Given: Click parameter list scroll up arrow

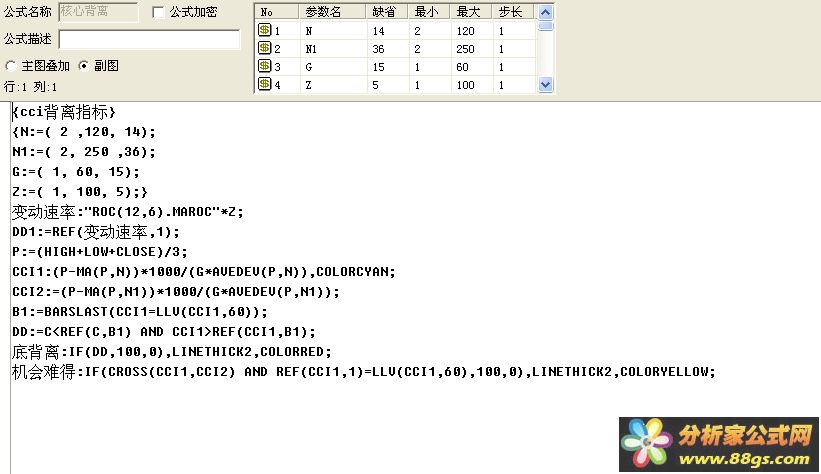Looking at the screenshot, I should tap(545, 12).
